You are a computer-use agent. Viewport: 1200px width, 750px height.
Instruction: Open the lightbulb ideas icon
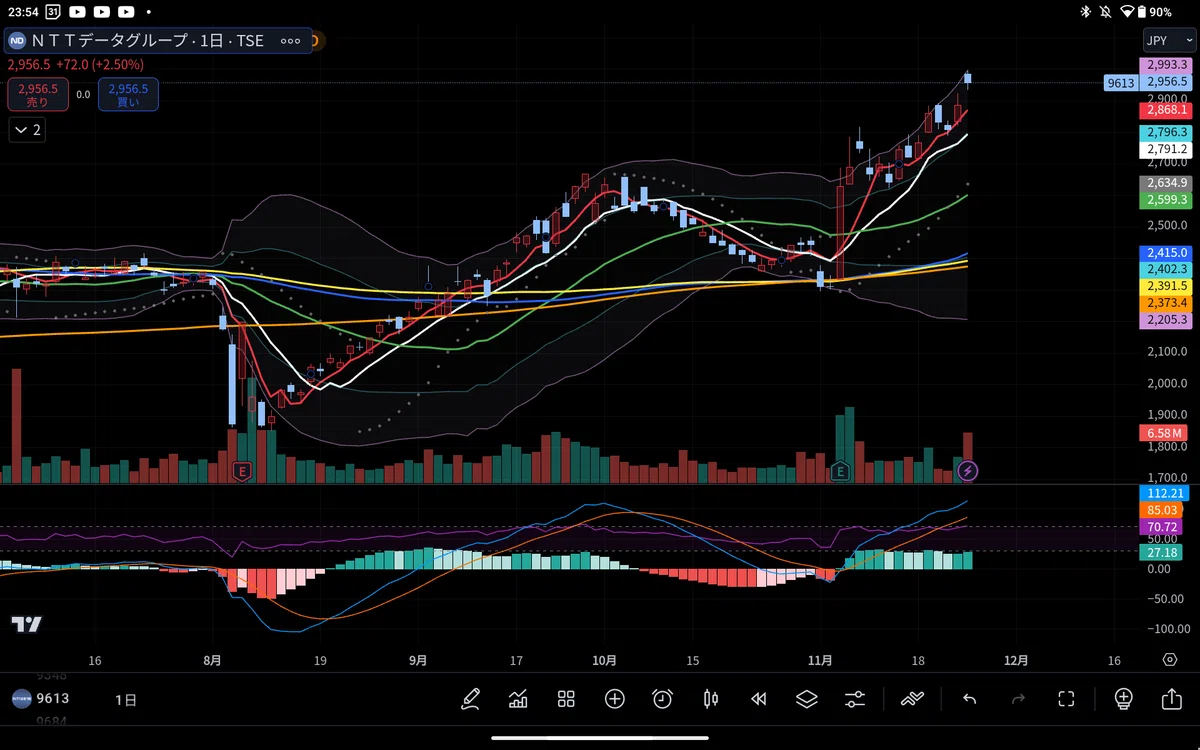[x=1123, y=699]
